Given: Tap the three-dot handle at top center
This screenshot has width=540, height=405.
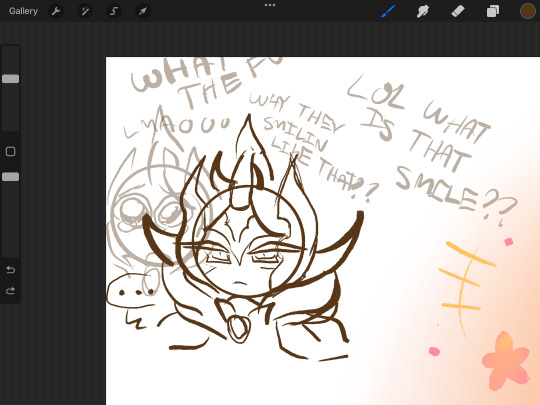Looking at the screenshot, I should tap(270, 5).
